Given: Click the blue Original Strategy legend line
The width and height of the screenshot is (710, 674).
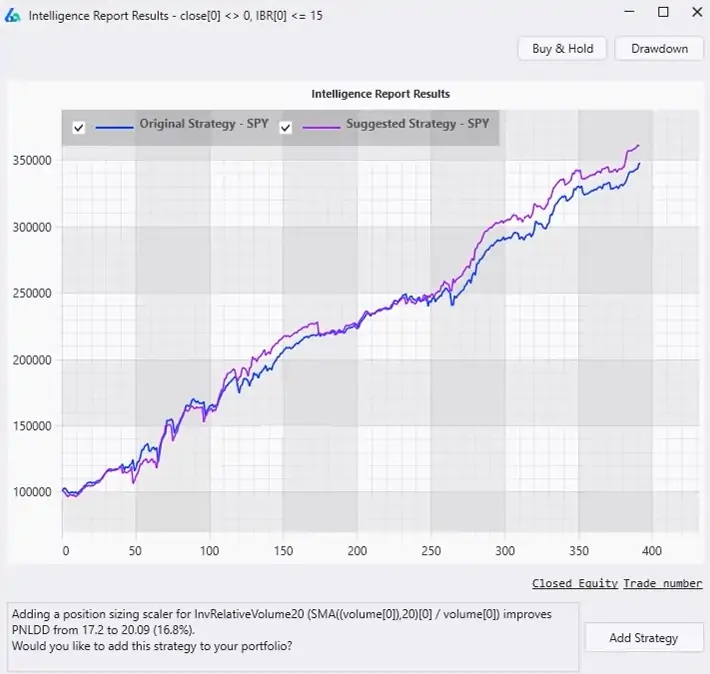Looking at the screenshot, I should tap(115, 128).
